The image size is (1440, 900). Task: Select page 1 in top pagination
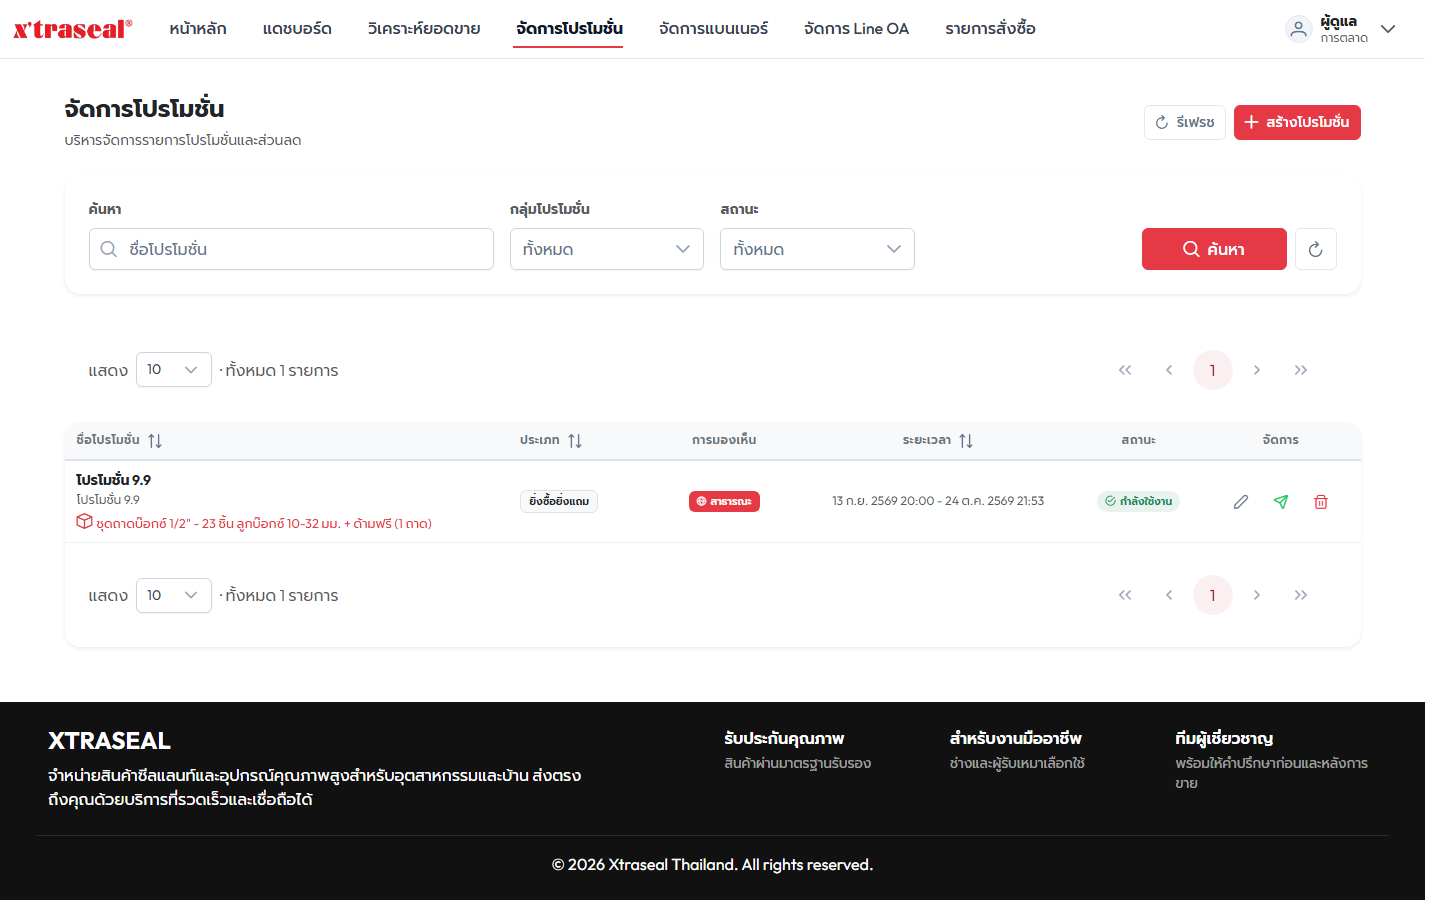(1213, 370)
